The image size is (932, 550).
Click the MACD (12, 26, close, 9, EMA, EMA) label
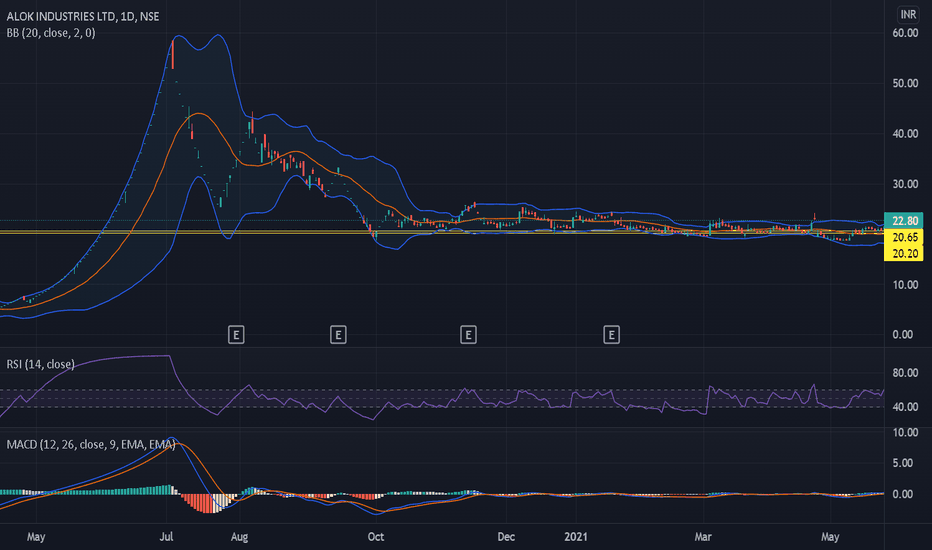[x=91, y=444]
